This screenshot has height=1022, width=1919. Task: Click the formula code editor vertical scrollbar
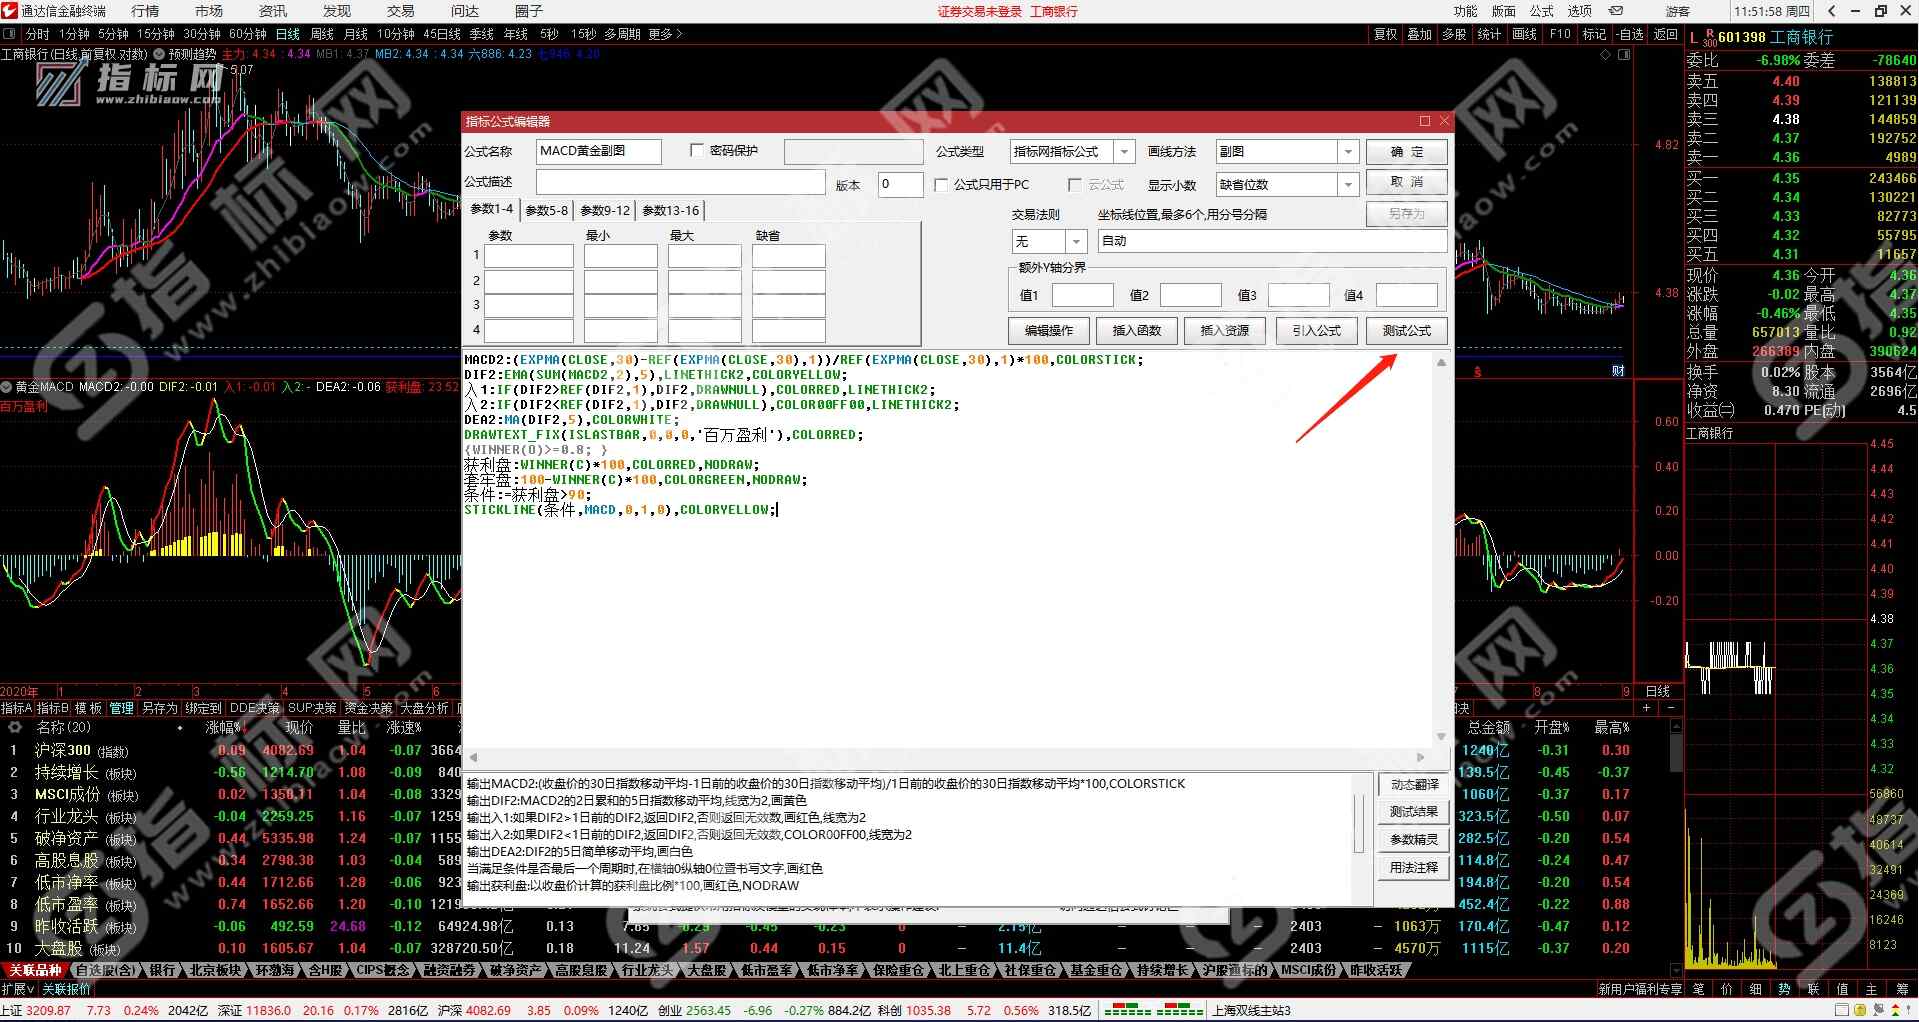(1441, 550)
